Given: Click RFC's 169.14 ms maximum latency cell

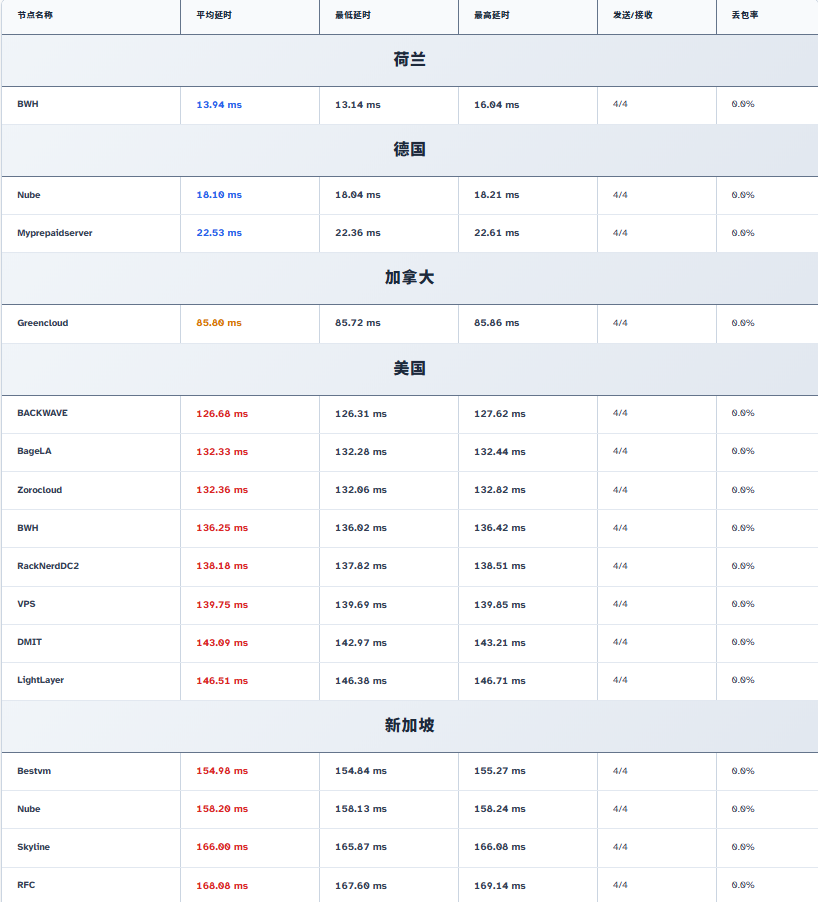Looking at the screenshot, I should click(499, 885).
